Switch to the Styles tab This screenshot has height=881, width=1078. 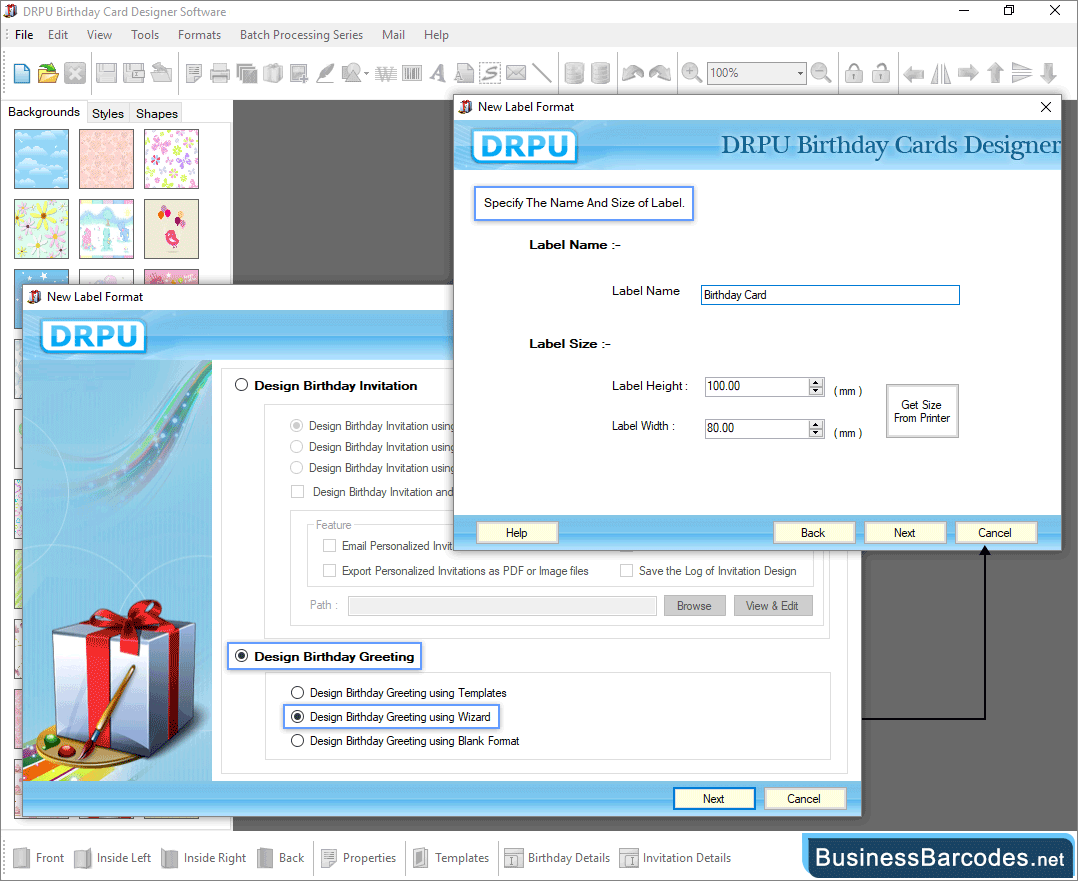pos(108,113)
